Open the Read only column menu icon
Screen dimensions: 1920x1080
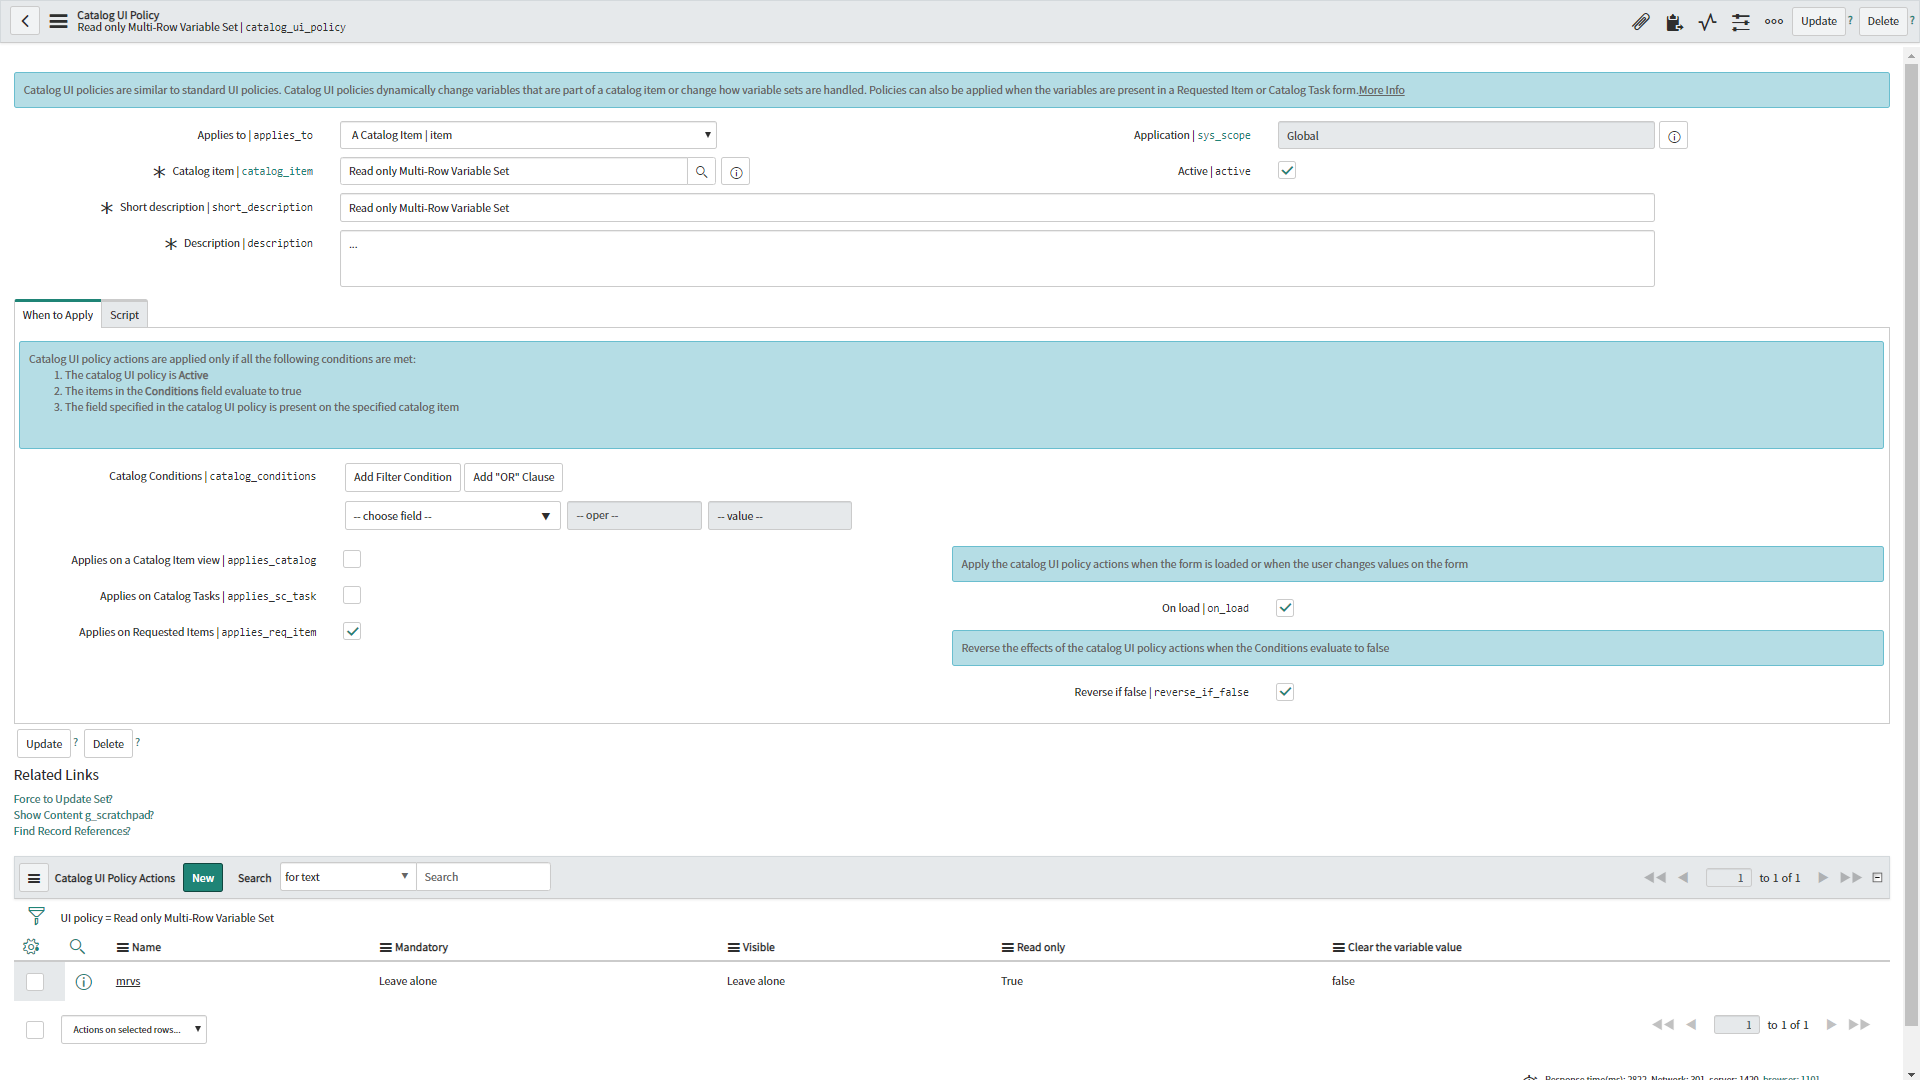(1008, 948)
